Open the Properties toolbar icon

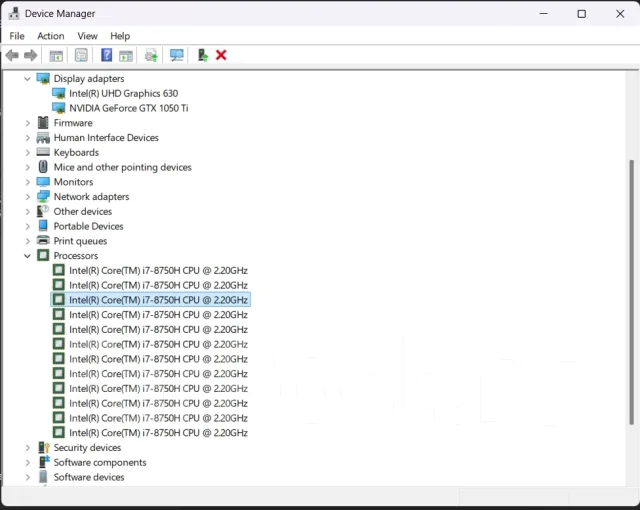81,55
